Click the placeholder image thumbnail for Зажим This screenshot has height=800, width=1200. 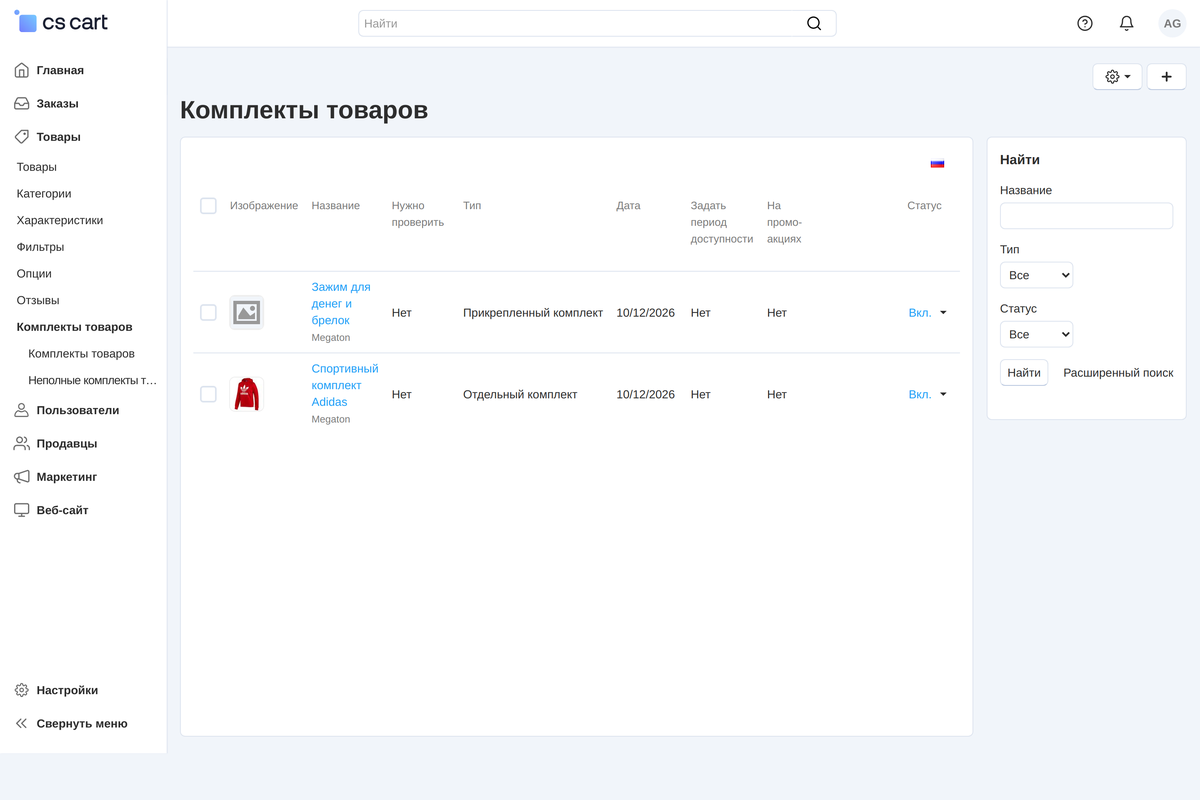[246, 313]
